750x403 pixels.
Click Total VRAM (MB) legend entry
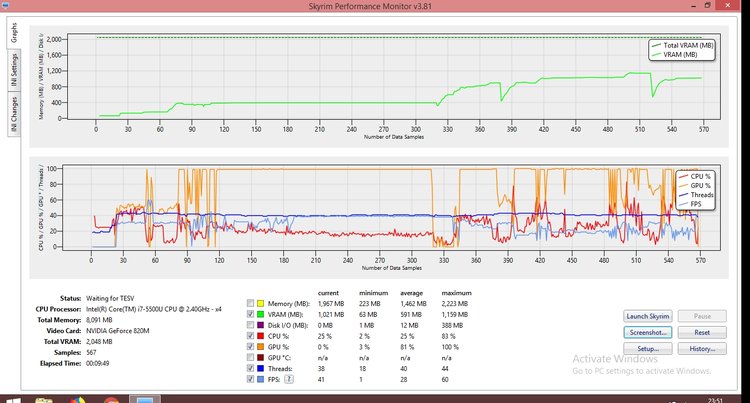(x=682, y=45)
